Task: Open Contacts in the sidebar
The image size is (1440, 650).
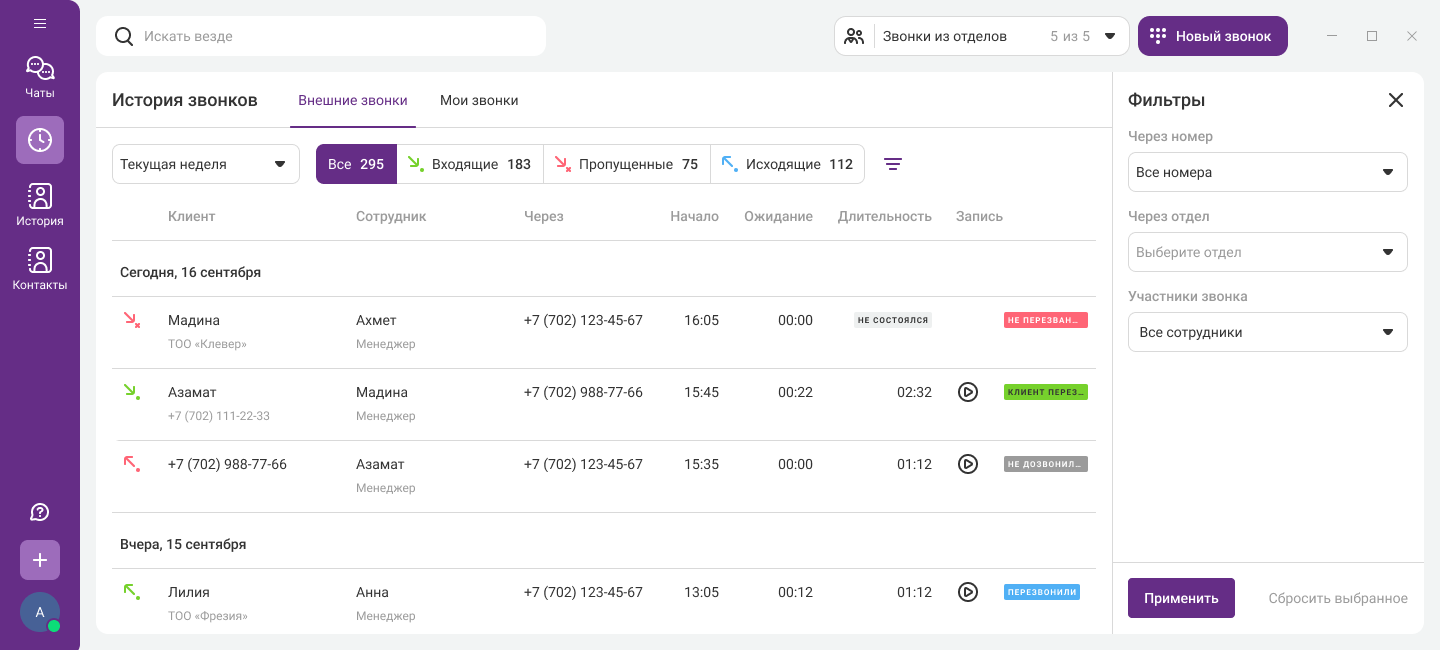Action: click(40, 269)
